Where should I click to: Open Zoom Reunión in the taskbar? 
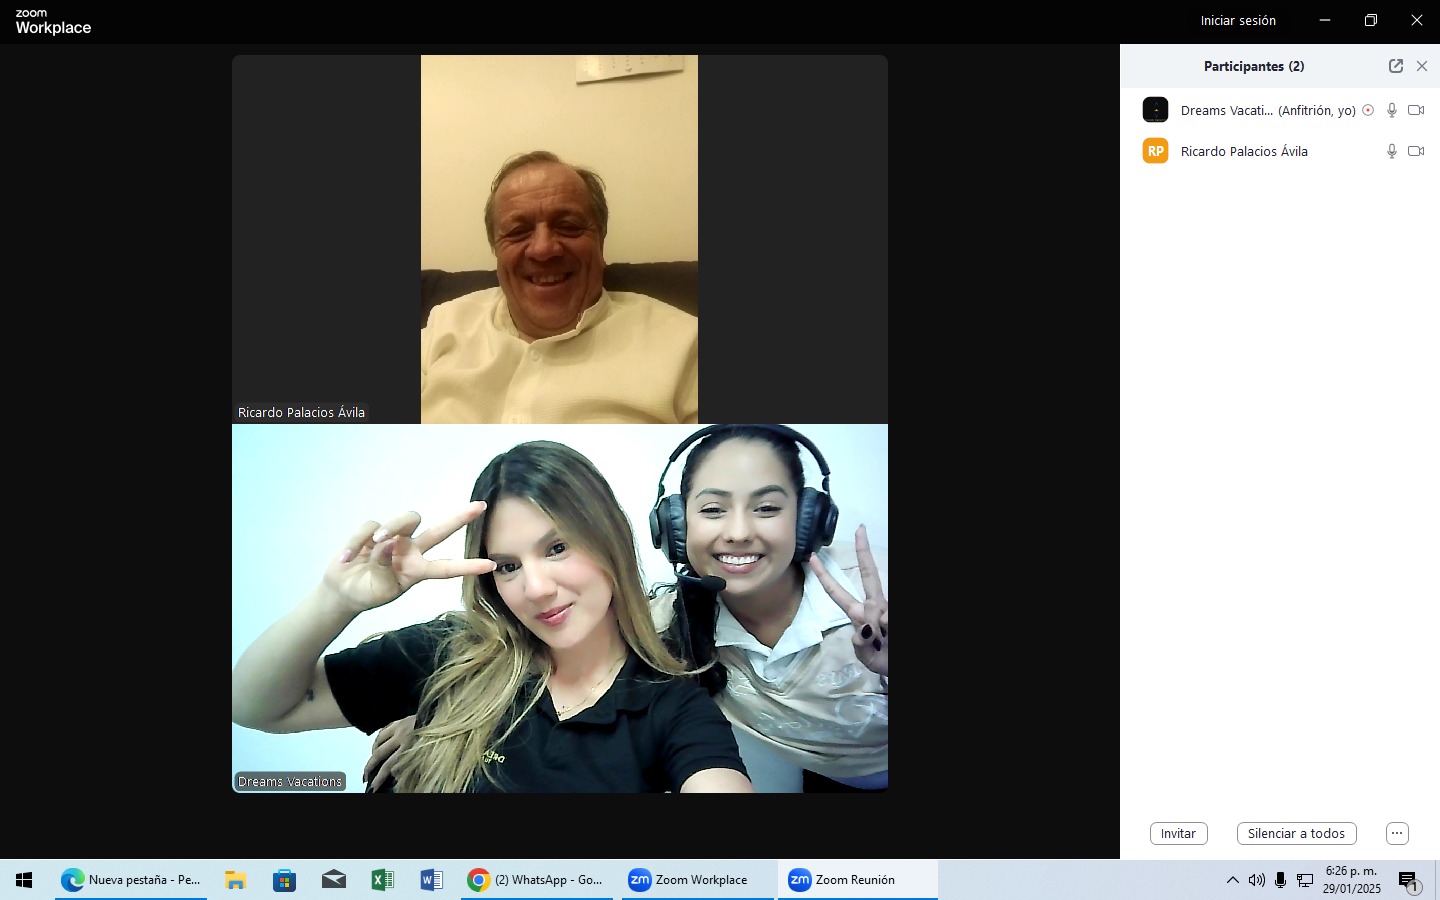(856, 880)
